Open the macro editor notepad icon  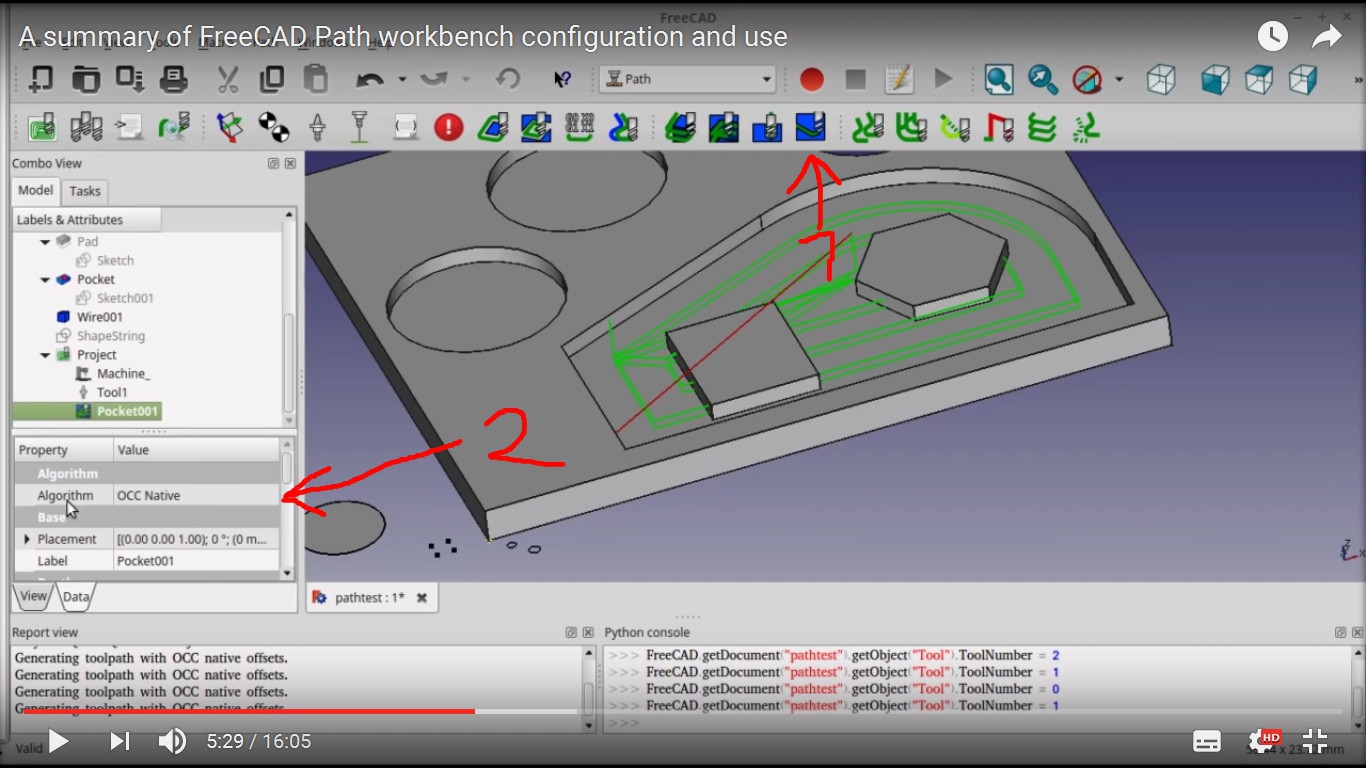tap(899, 79)
